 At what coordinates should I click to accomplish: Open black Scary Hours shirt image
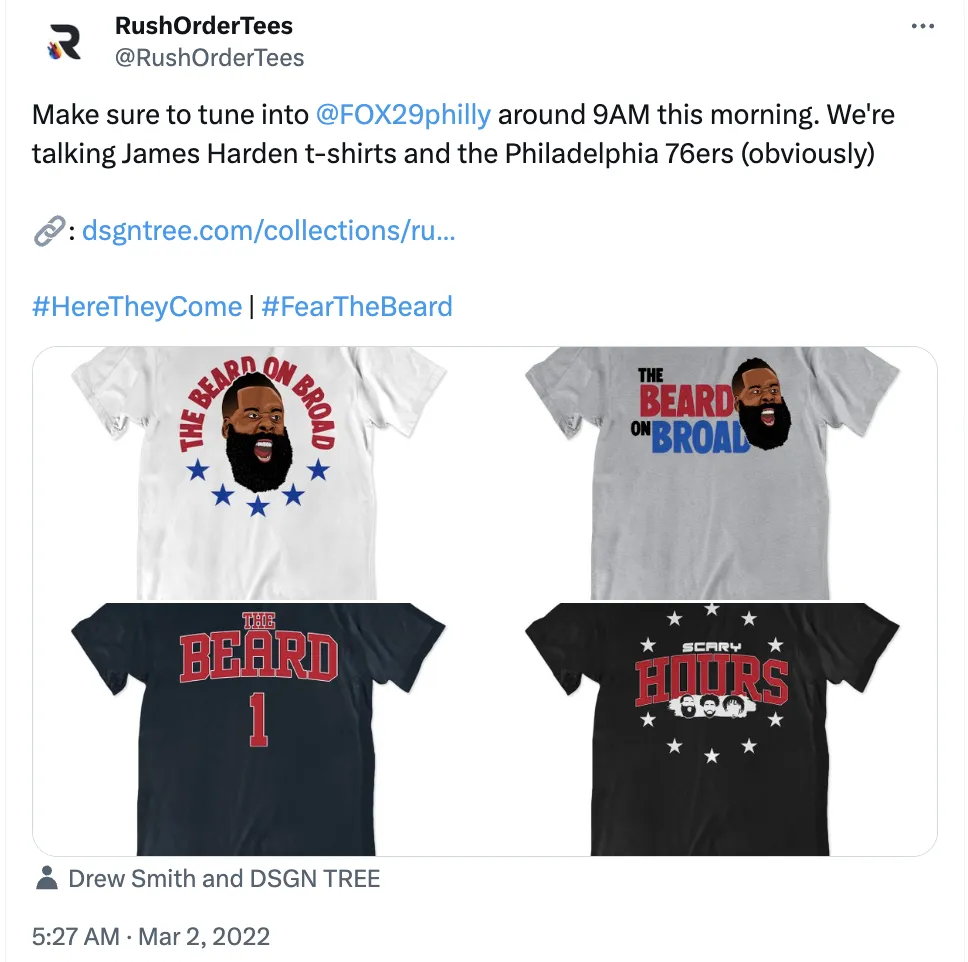point(712,729)
